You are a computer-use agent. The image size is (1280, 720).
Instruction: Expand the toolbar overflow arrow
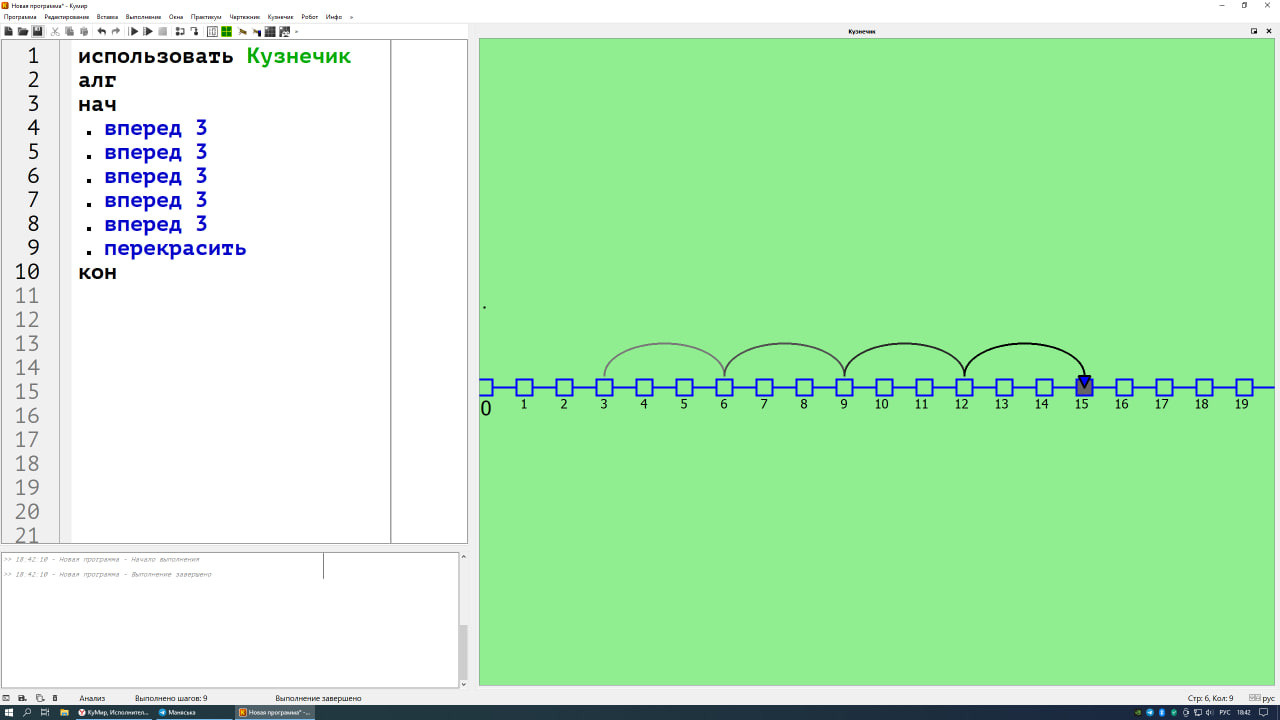297,32
